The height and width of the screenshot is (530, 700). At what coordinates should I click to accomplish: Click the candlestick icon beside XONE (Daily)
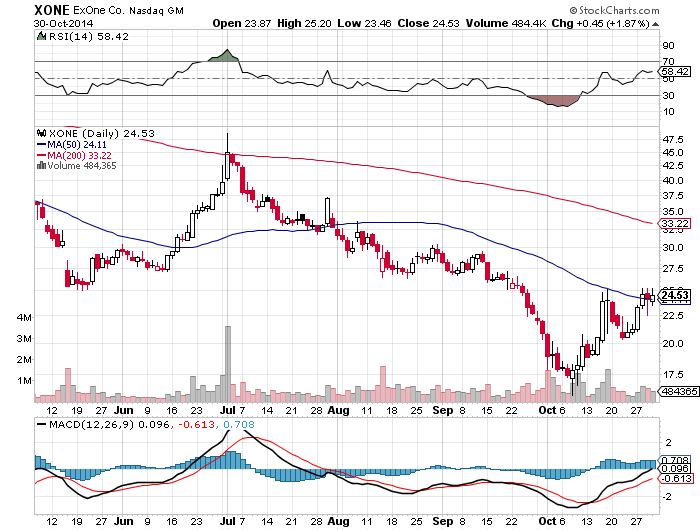point(42,133)
